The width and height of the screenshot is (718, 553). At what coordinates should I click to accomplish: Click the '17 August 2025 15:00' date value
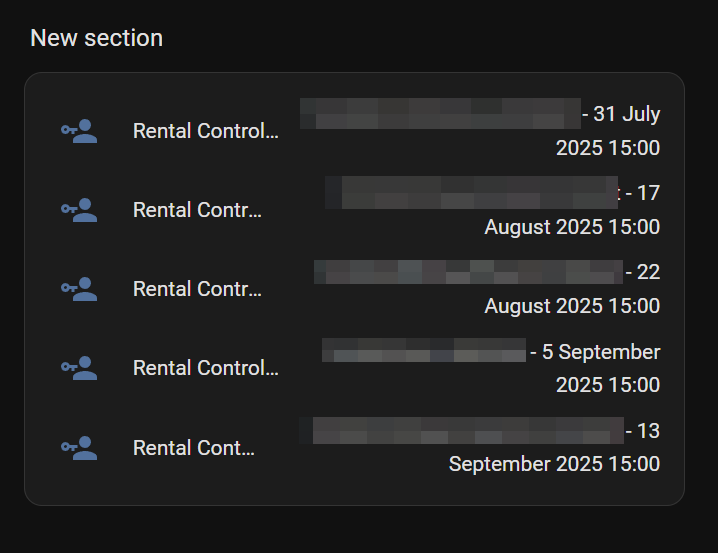572,227
